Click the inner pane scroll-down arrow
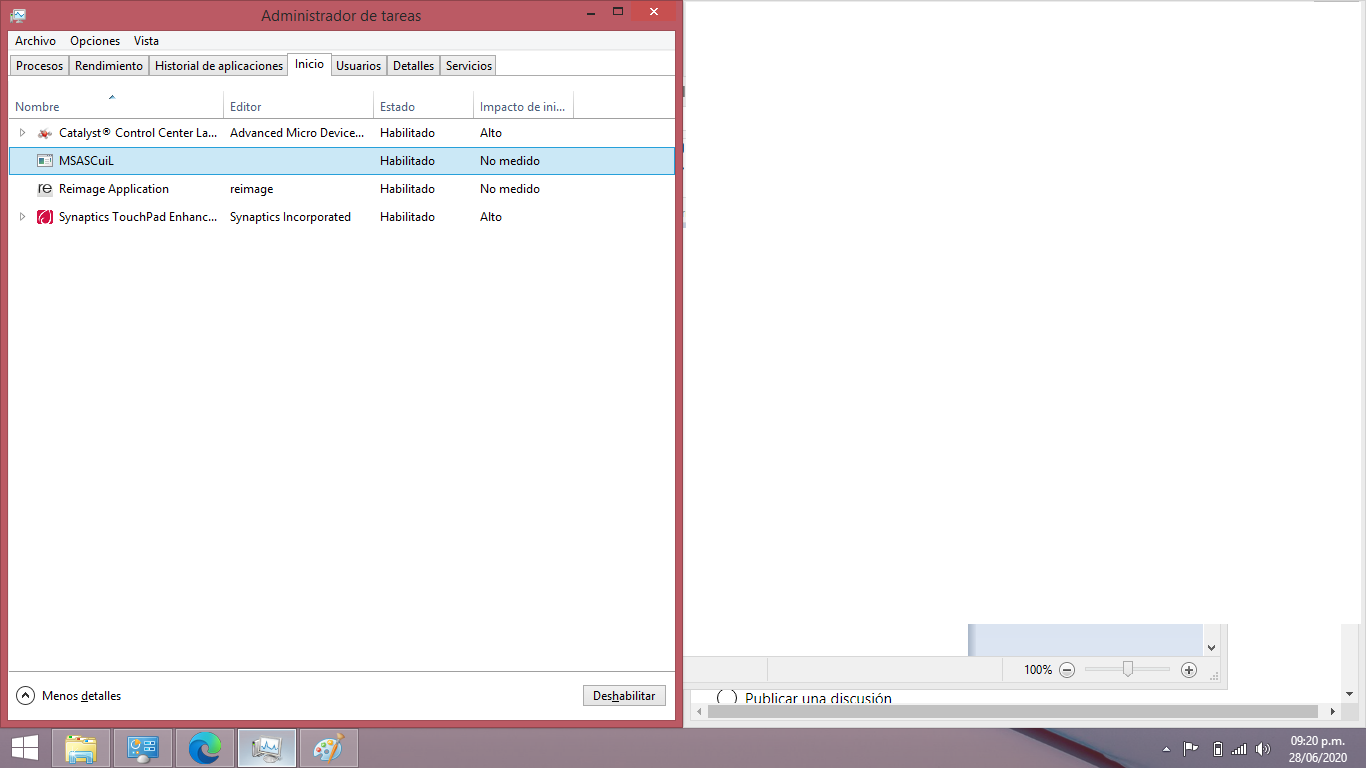The width and height of the screenshot is (1366, 768). 1212,648
